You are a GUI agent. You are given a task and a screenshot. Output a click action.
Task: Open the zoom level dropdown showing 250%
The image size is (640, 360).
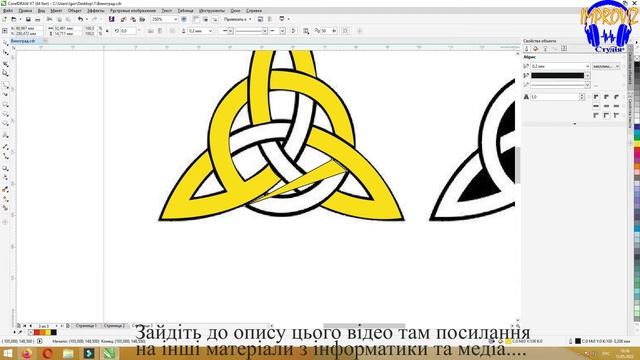coord(176,19)
